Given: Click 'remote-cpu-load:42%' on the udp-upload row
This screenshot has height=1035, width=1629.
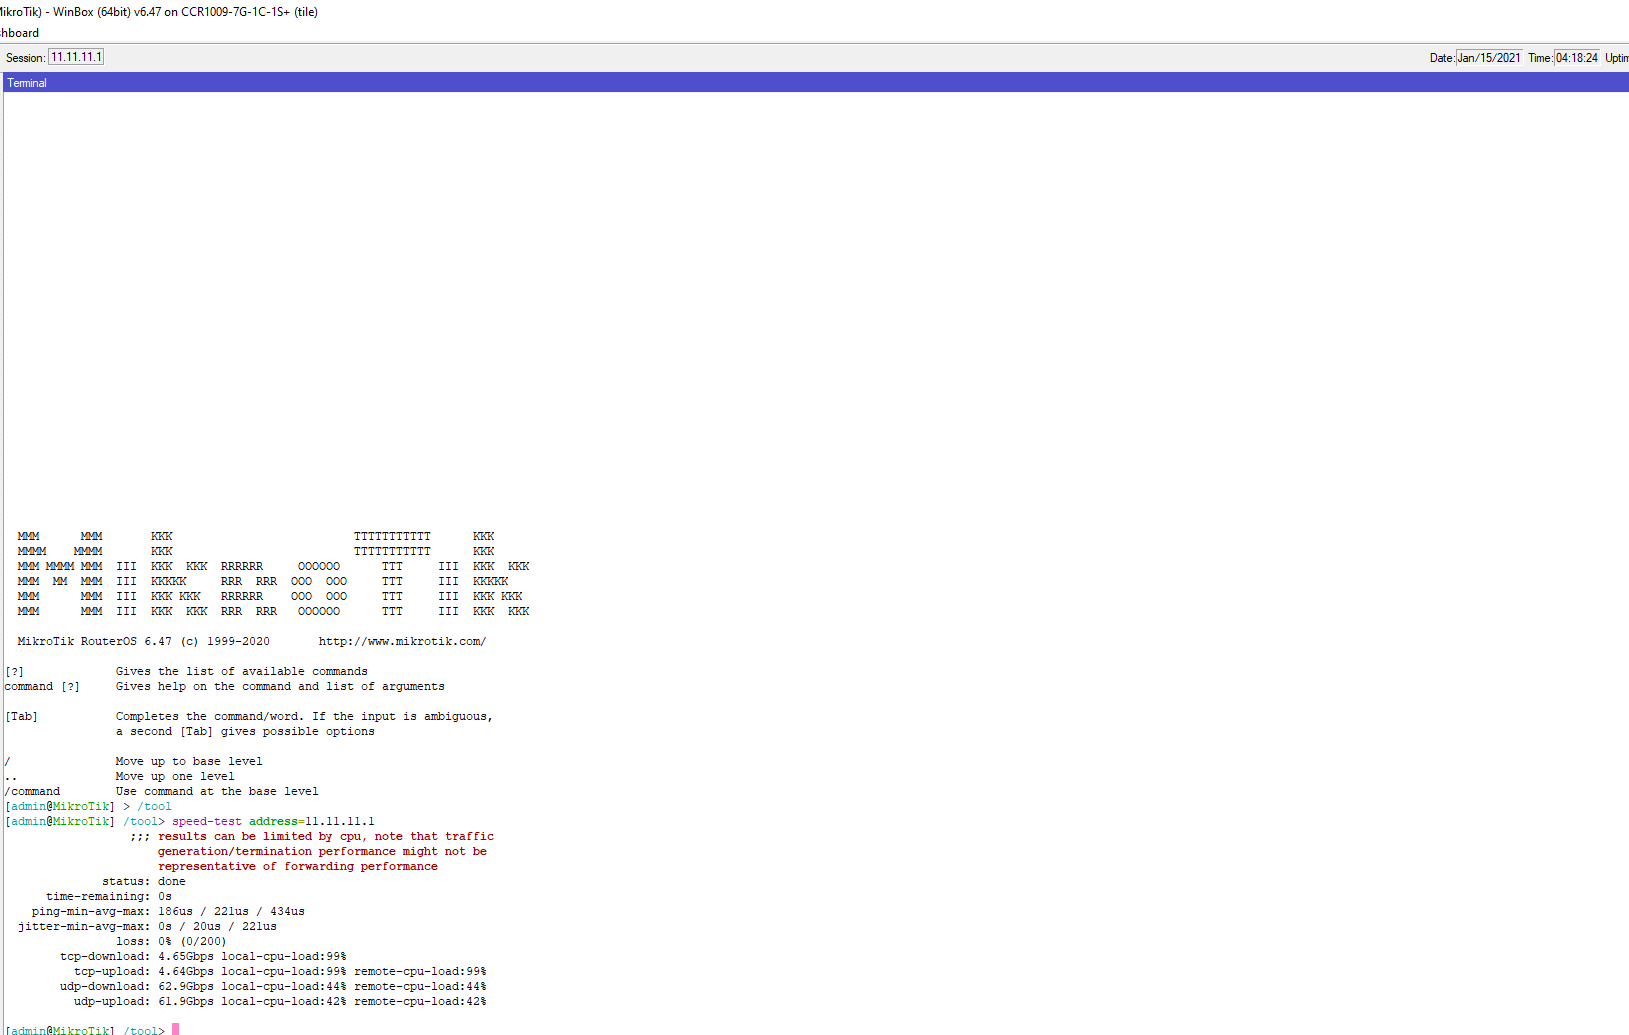Looking at the screenshot, I should 420,1002.
